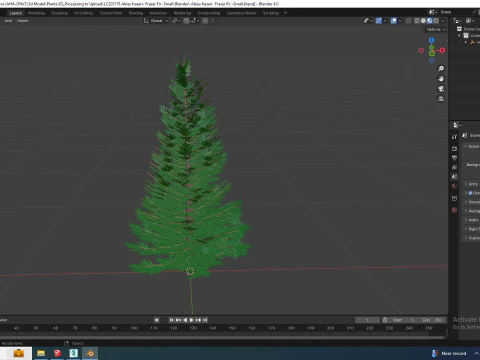Screen dimensions: 480x360
Task: Open the transform orientation Global dropdown
Action: pyautogui.click(x=156, y=21)
